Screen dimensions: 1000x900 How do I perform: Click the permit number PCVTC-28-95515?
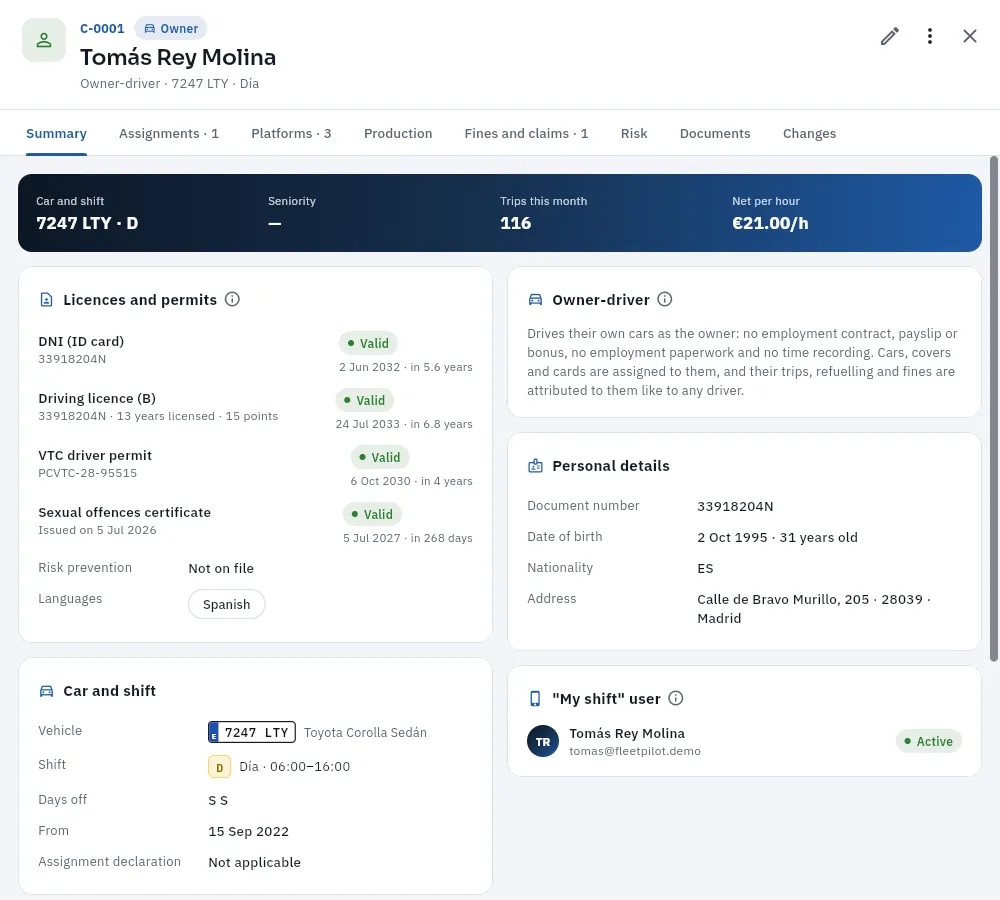point(87,473)
